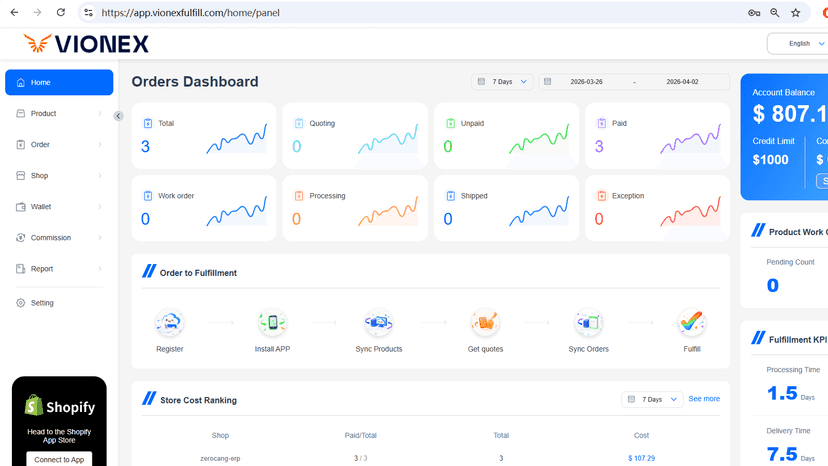Open the English language dropdown
The height and width of the screenshot is (466, 828).
(797, 43)
